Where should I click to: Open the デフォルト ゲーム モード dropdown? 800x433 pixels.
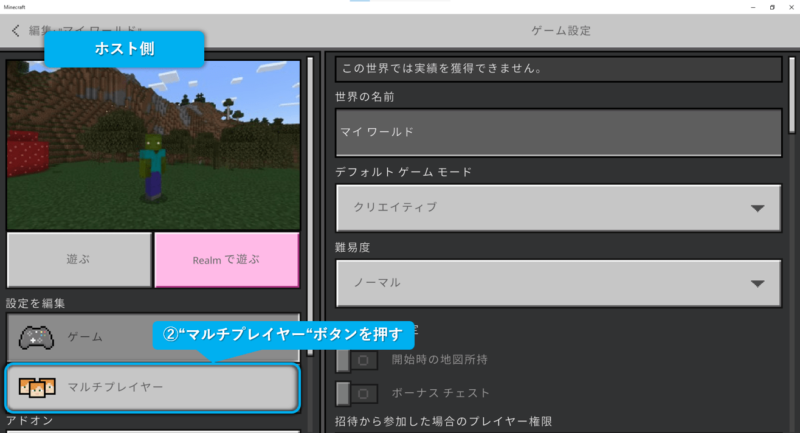(x=558, y=208)
